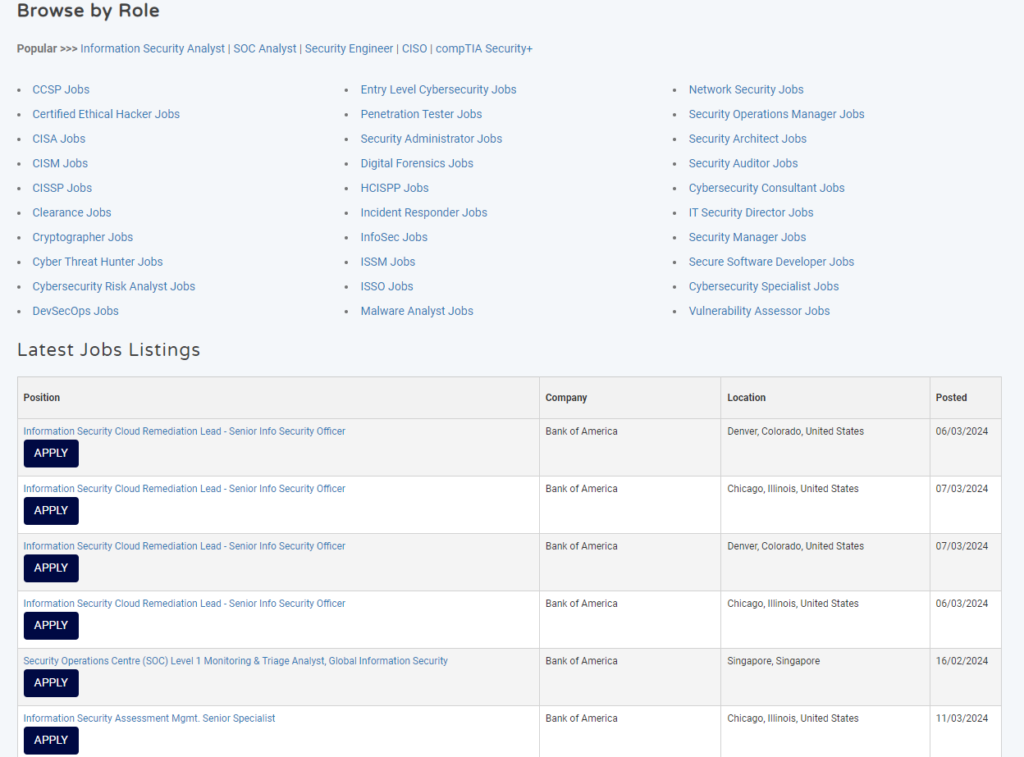Open Network Security Jobs
1024x757 pixels.
(746, 89)
